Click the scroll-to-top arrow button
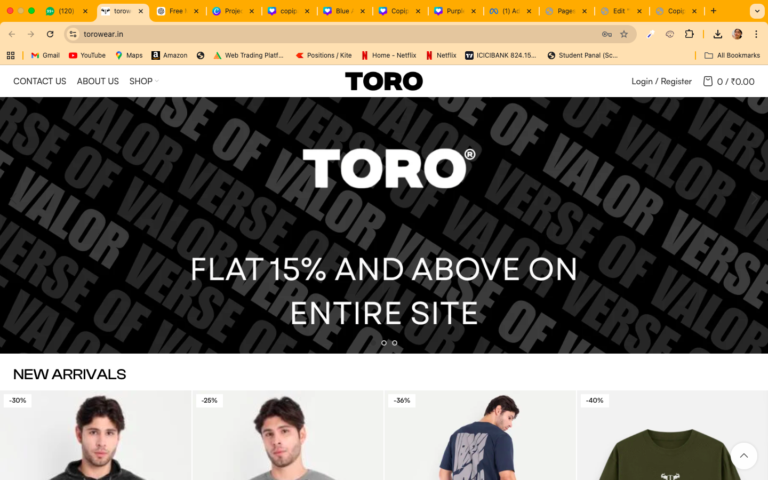Screen dimensions: 768x480 [x=744, y=456]
